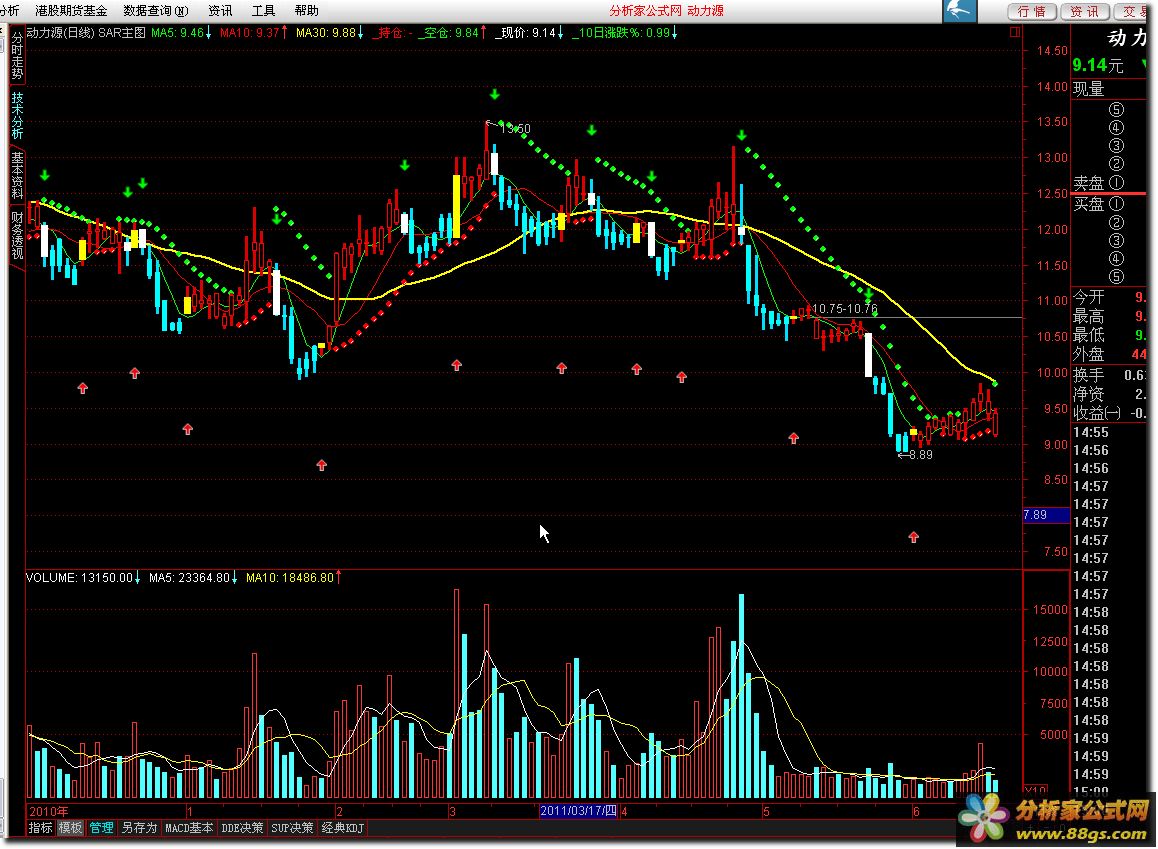Click the 今开 open price row
The height and width of the screenshot is (849, 1158).
(x=1110, y=297)
